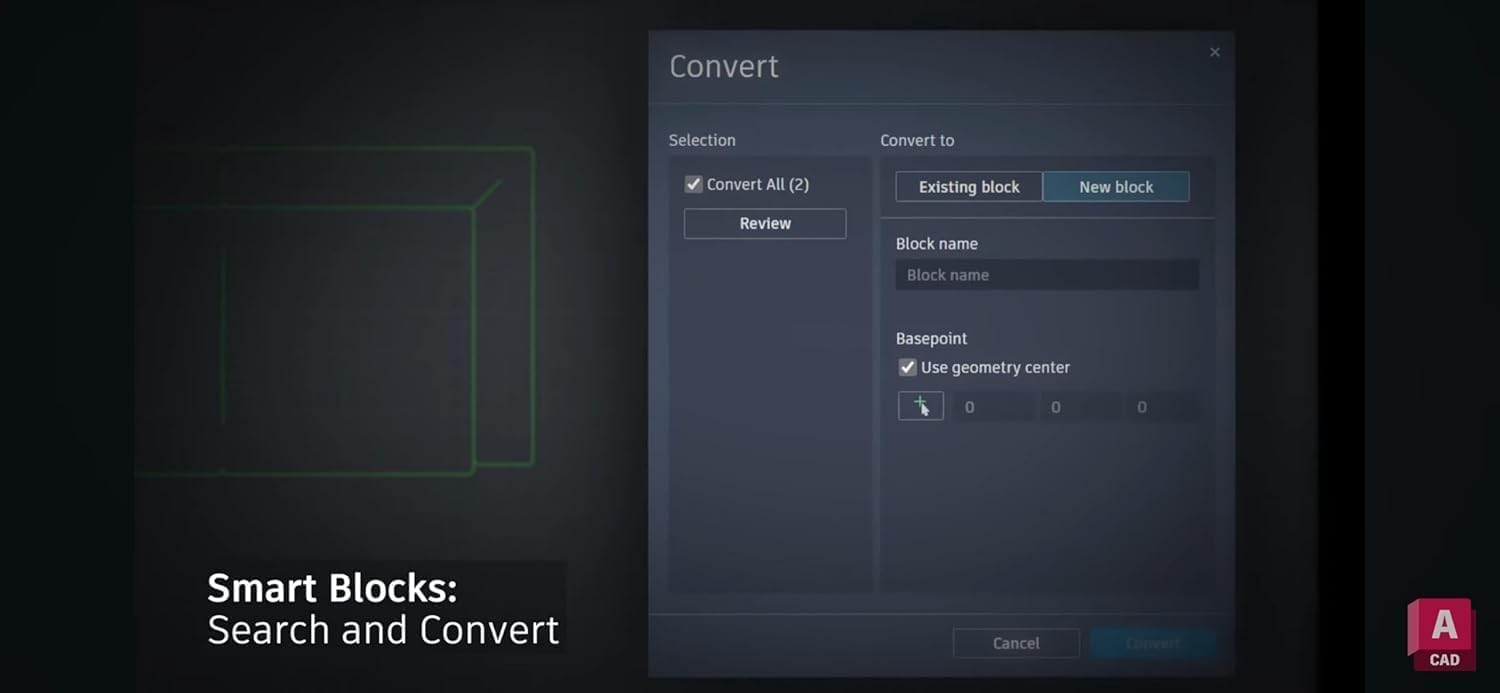Toggle the Convert All (2) checkbox
The height and width of the screenshot is (693, 1500).
[693, 184]
